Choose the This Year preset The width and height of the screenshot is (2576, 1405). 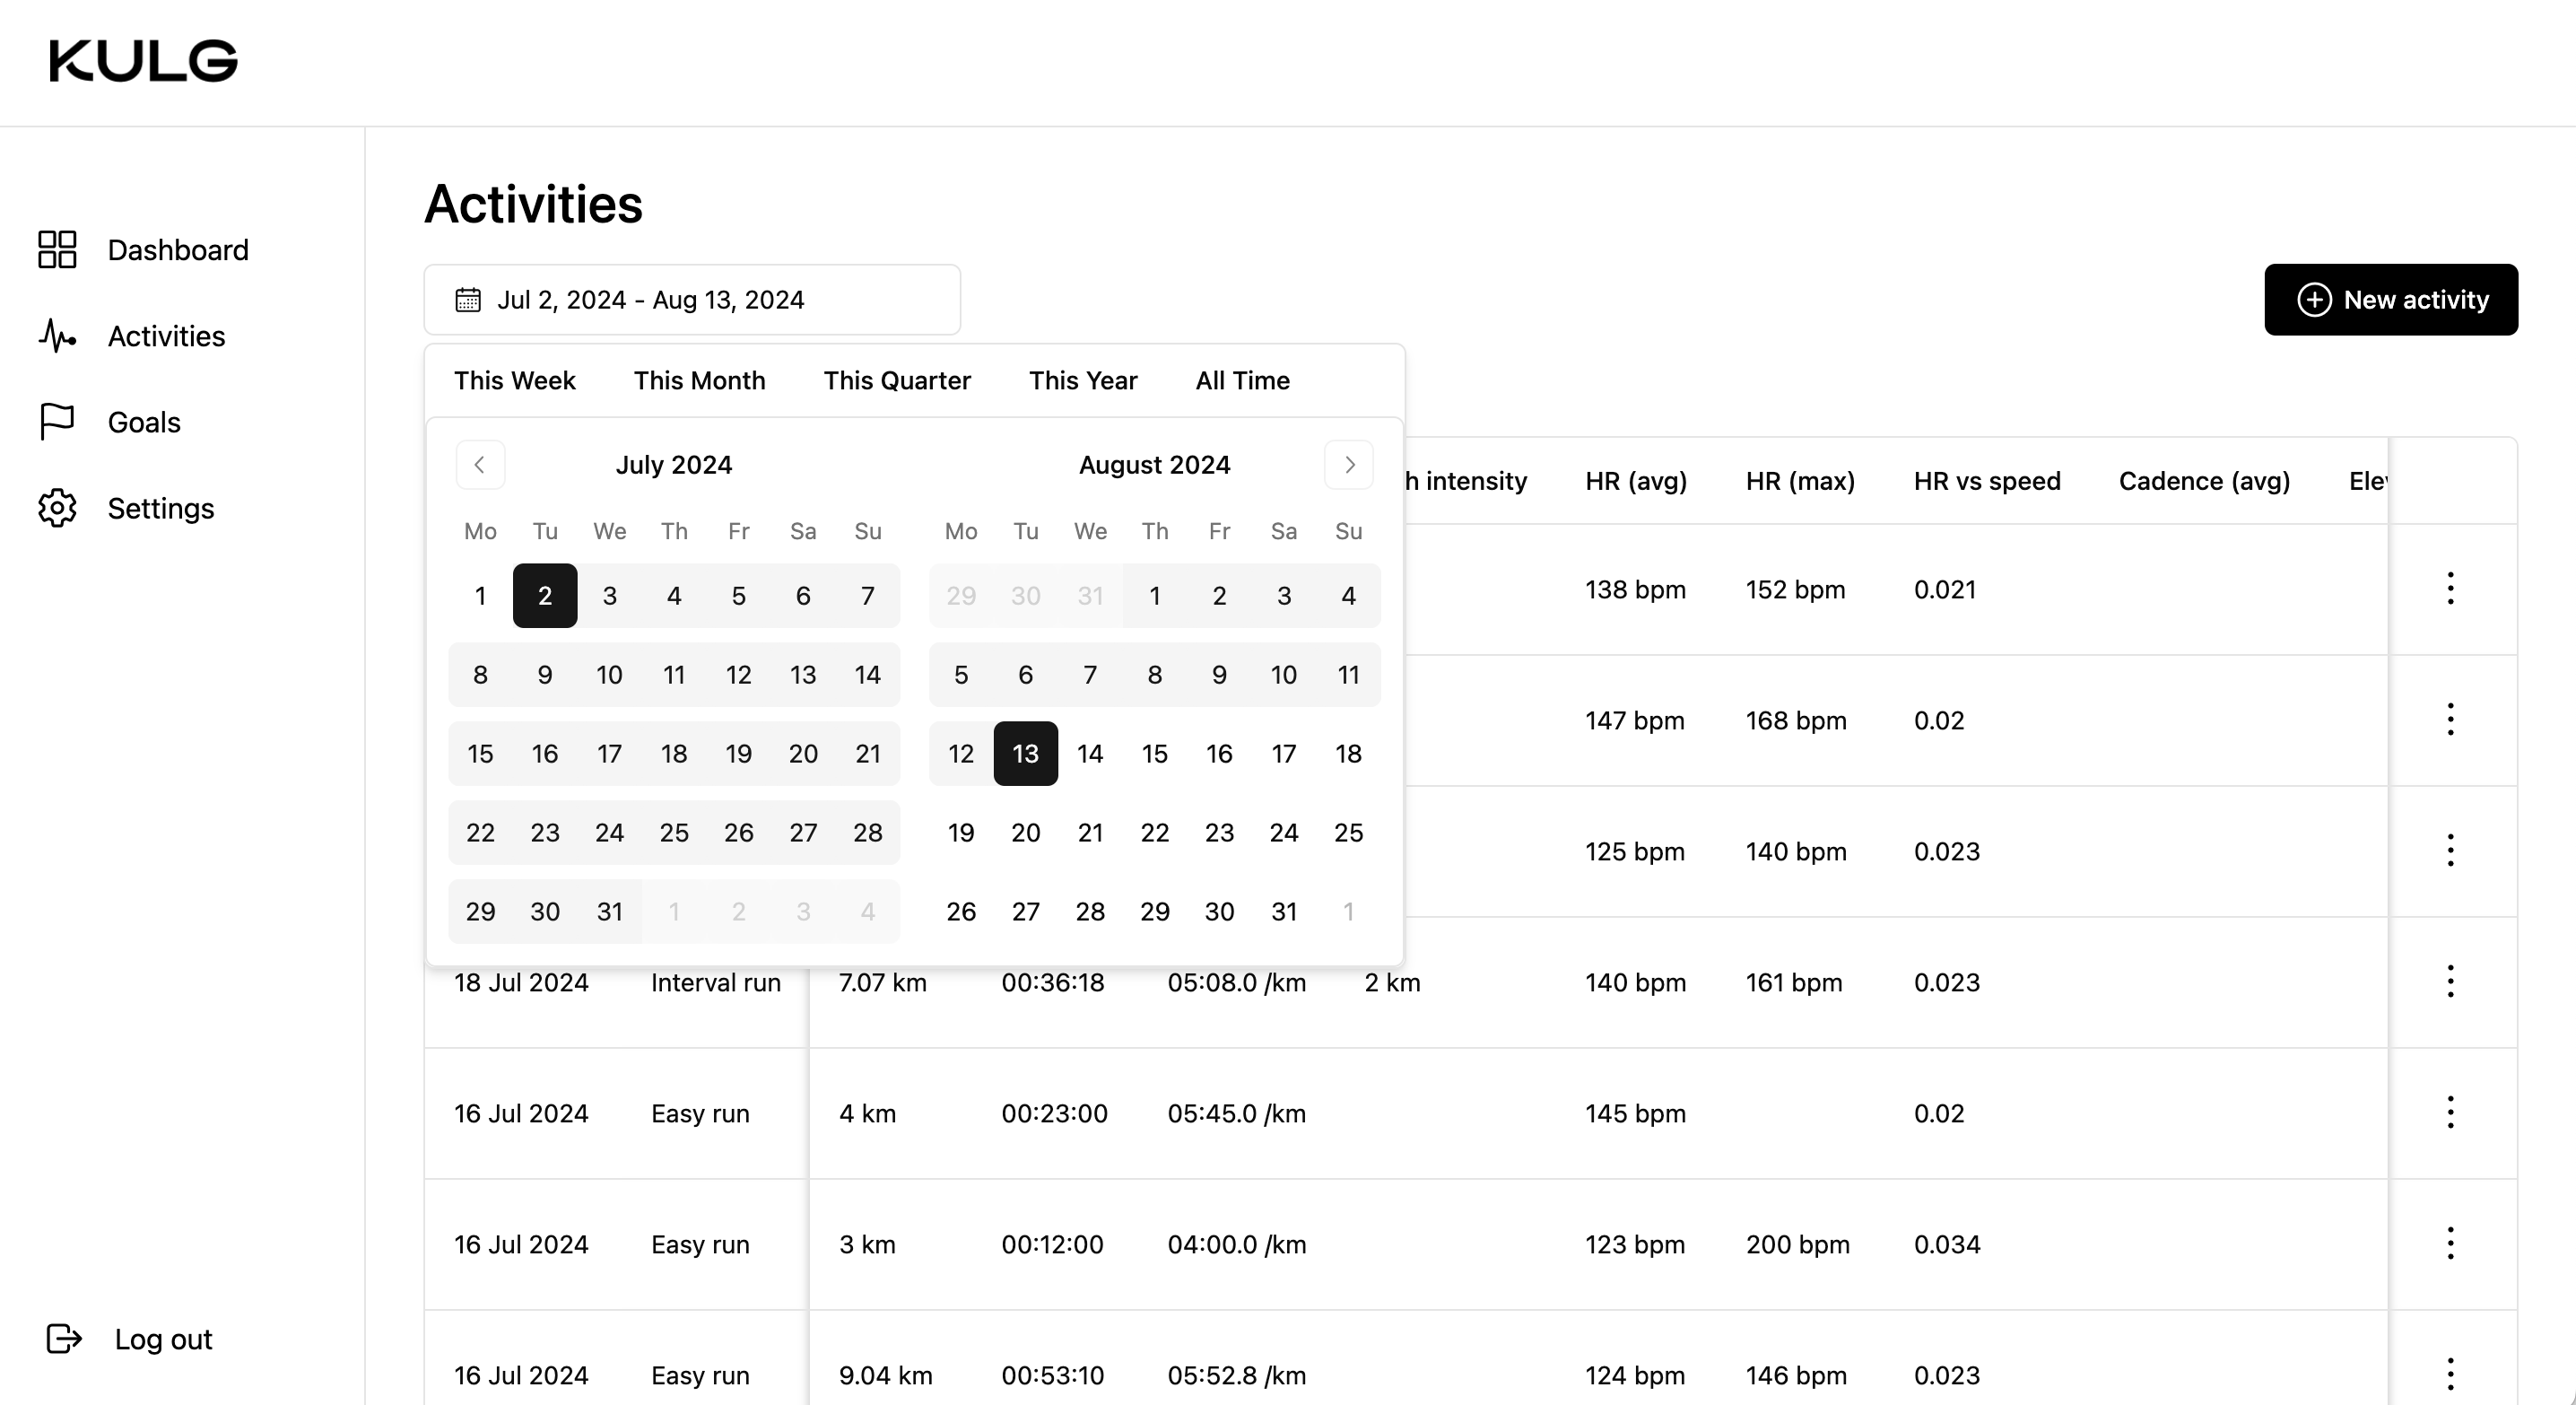click(x=1083, y=381)
